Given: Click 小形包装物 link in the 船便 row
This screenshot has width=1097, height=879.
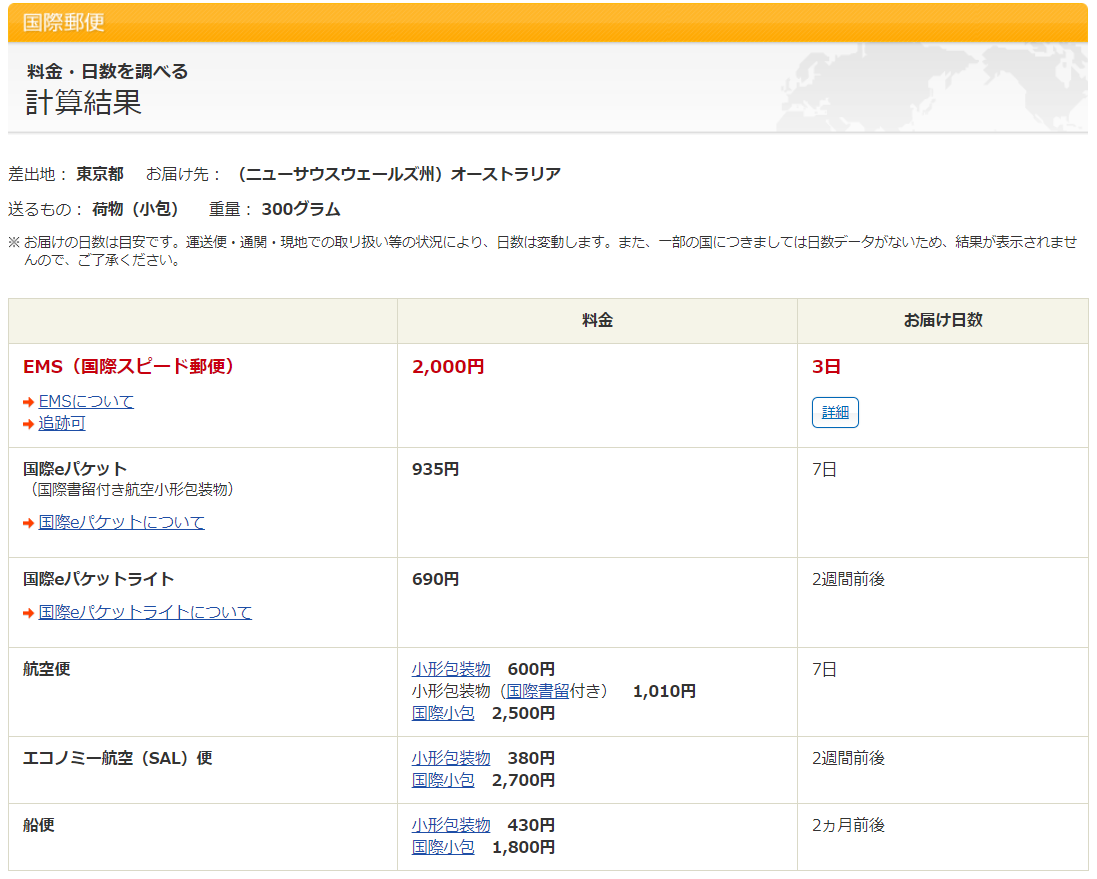Looking at the screenshot, I should pos(451,825).
